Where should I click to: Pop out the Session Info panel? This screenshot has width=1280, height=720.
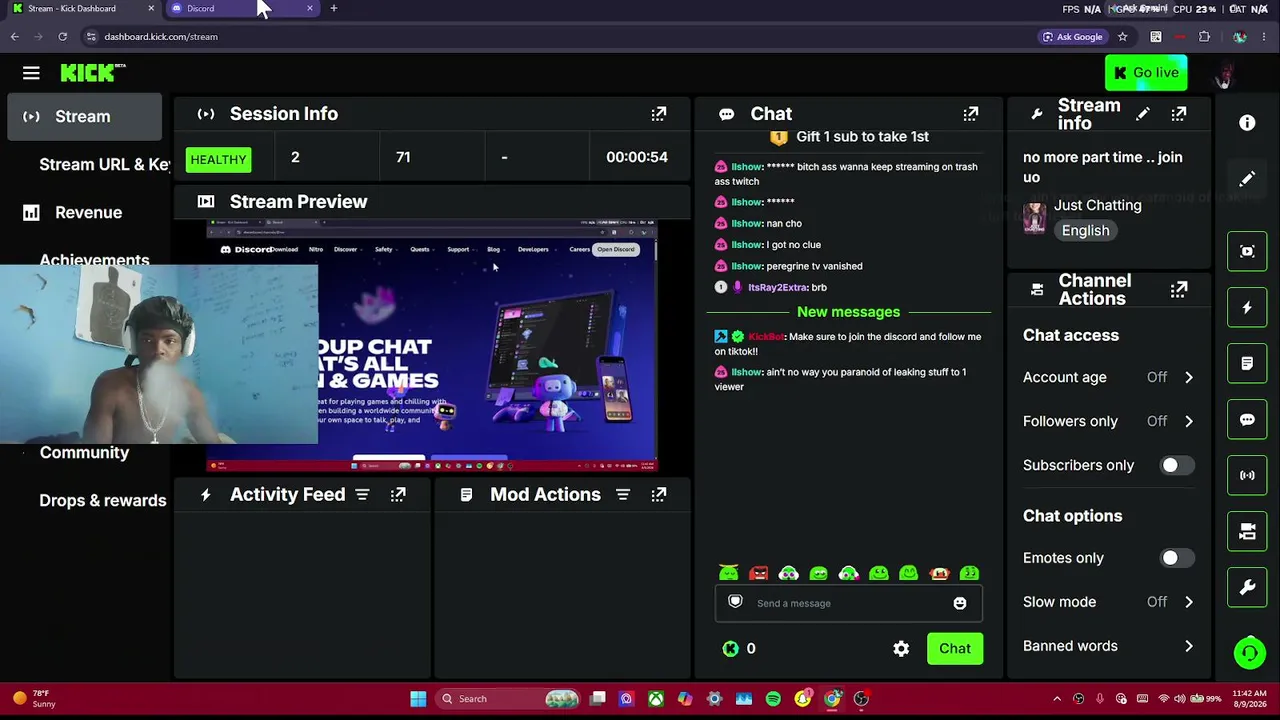tap(659, 114)
